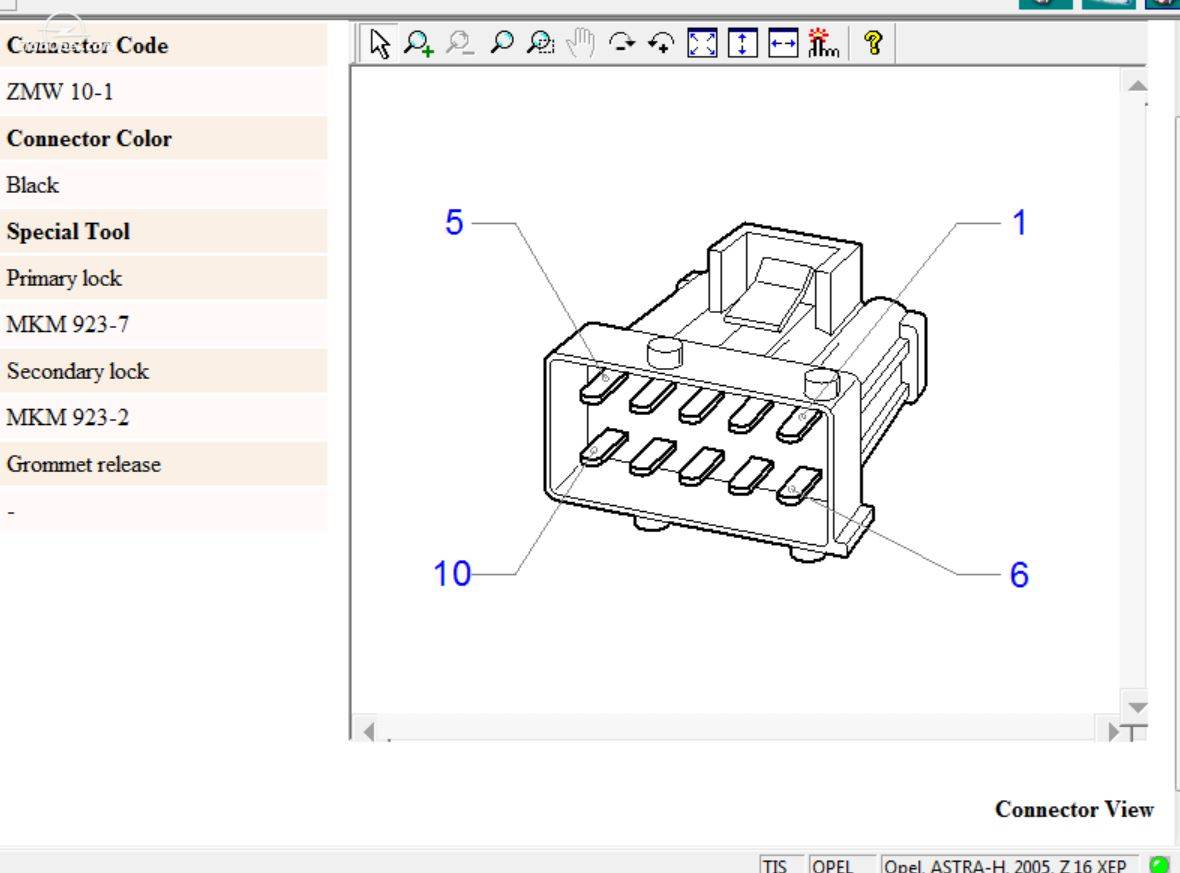Click the zoom out magnifier tool
The width and height of the screenshot is (1180, 873).
(x=460, y=43)
